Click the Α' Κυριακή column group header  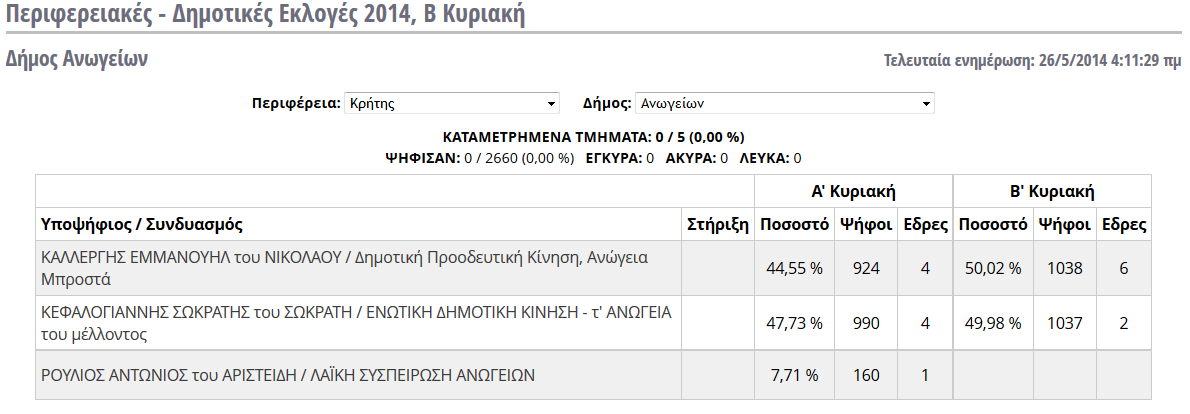(x=852, y=191)
